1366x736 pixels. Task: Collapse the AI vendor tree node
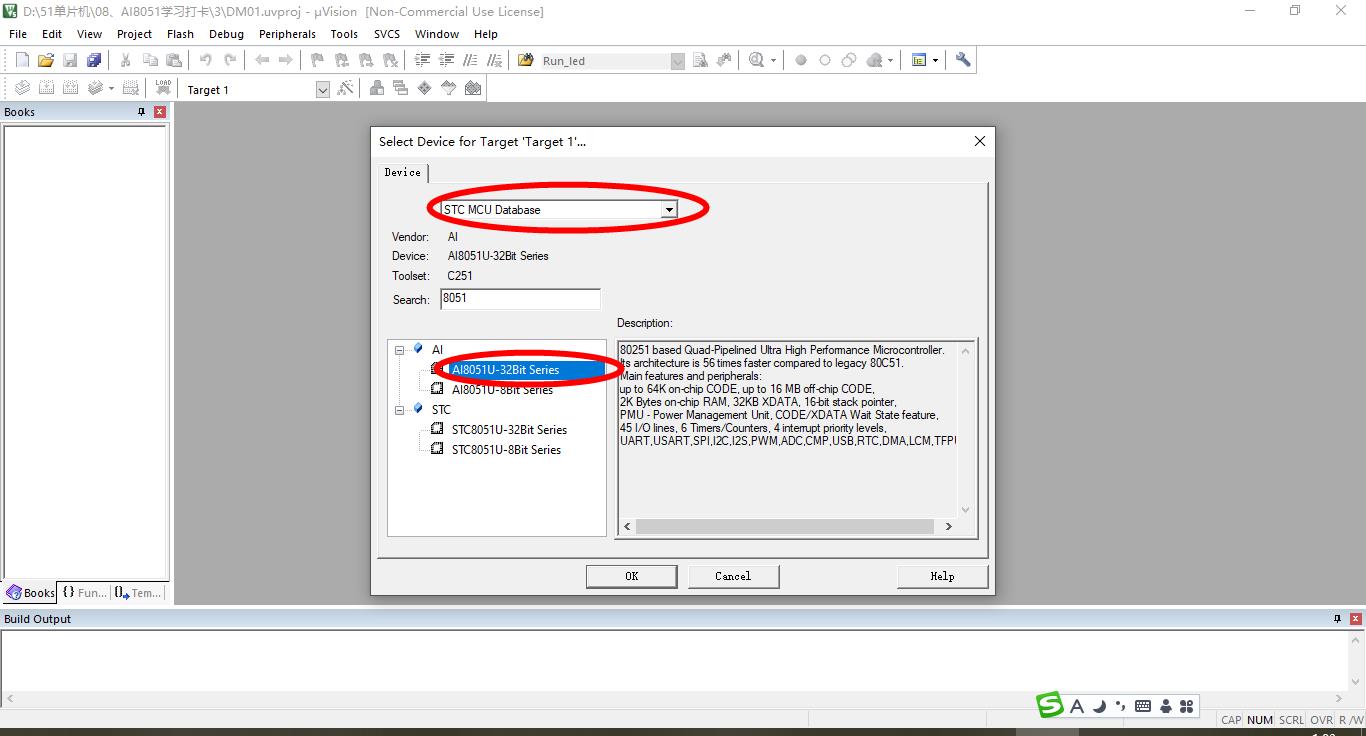click(400, 350)
